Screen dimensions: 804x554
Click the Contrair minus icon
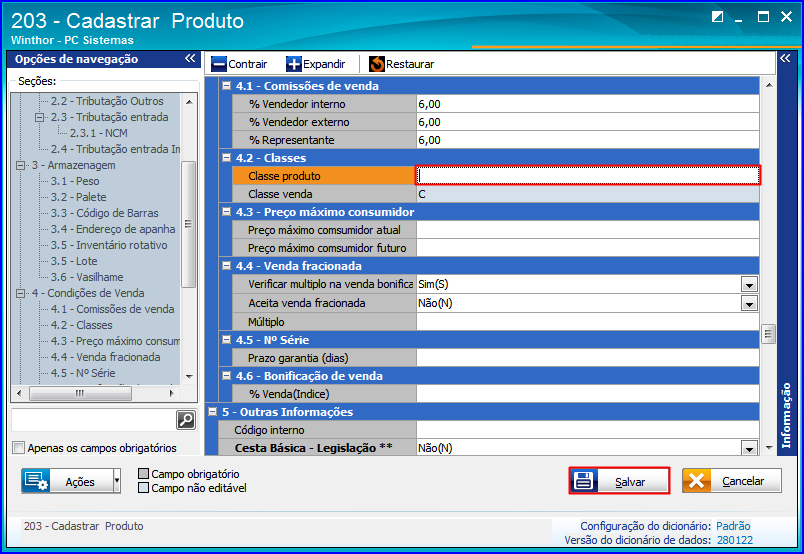coord(219,64)
